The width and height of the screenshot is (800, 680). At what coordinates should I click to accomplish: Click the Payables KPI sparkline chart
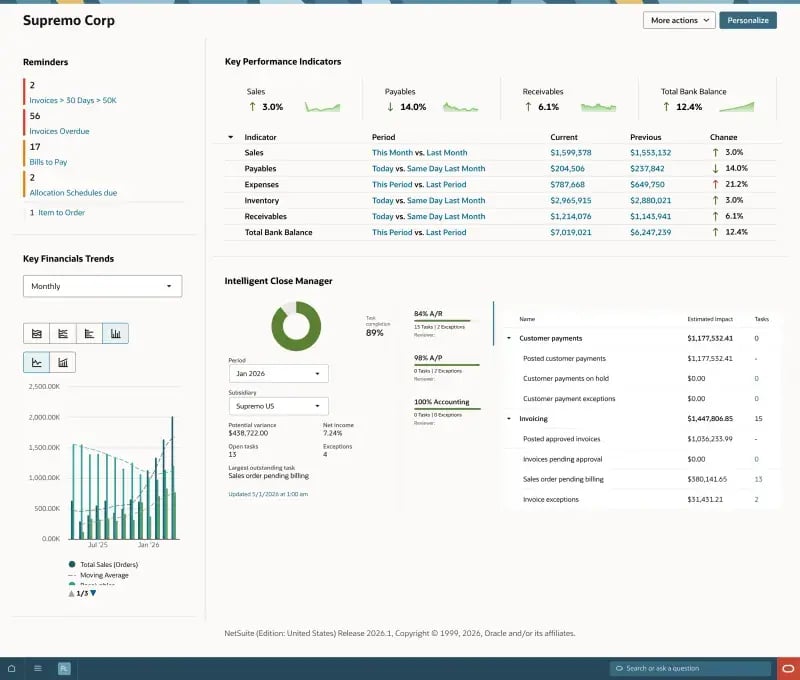point(461,107)
